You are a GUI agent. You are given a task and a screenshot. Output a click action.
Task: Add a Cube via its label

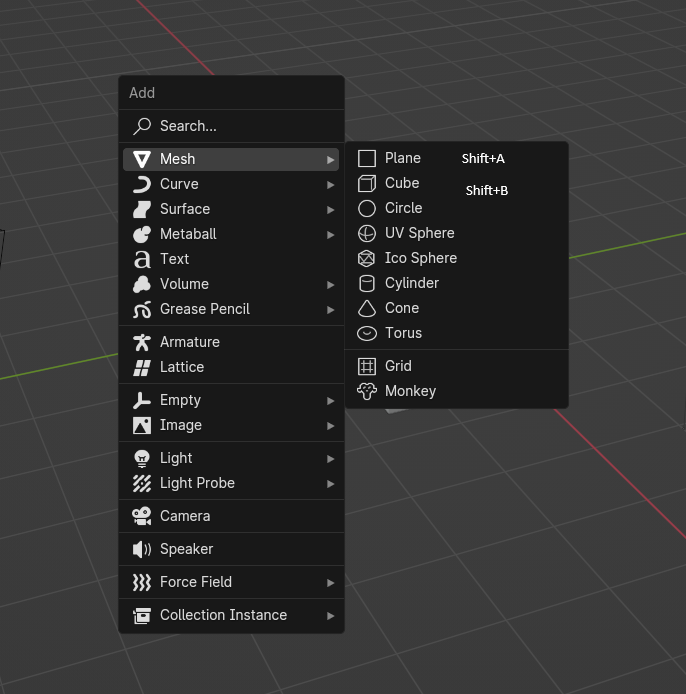tap(402, 183)
